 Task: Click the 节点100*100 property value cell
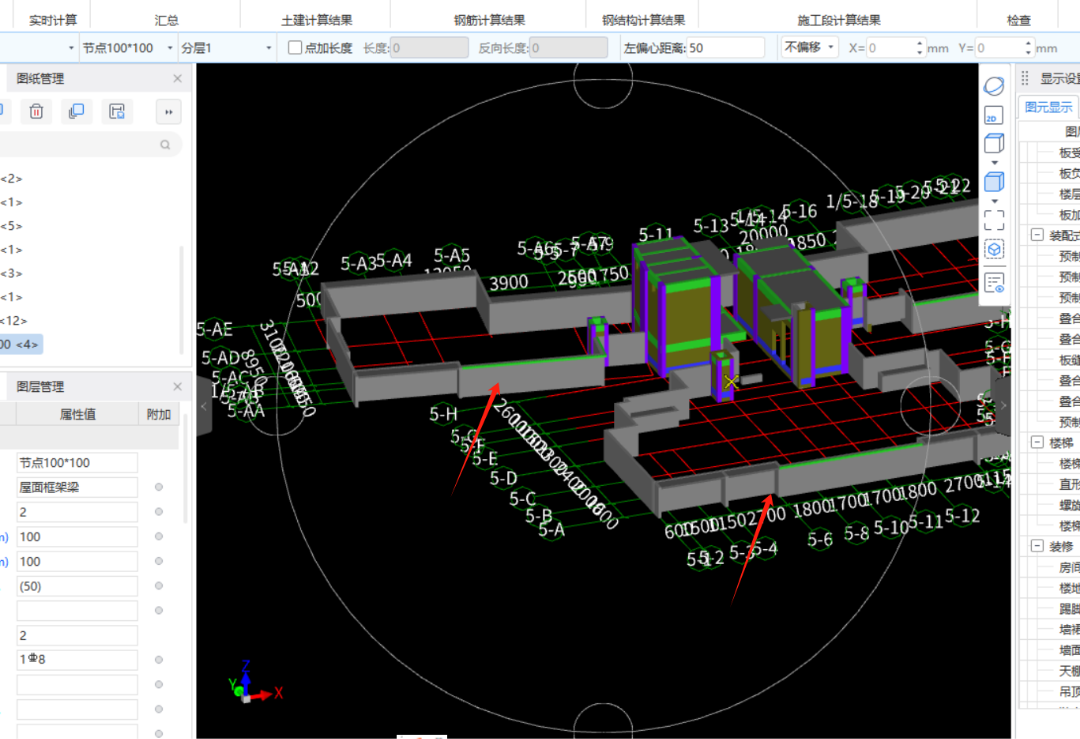click(x=77, y=463)
